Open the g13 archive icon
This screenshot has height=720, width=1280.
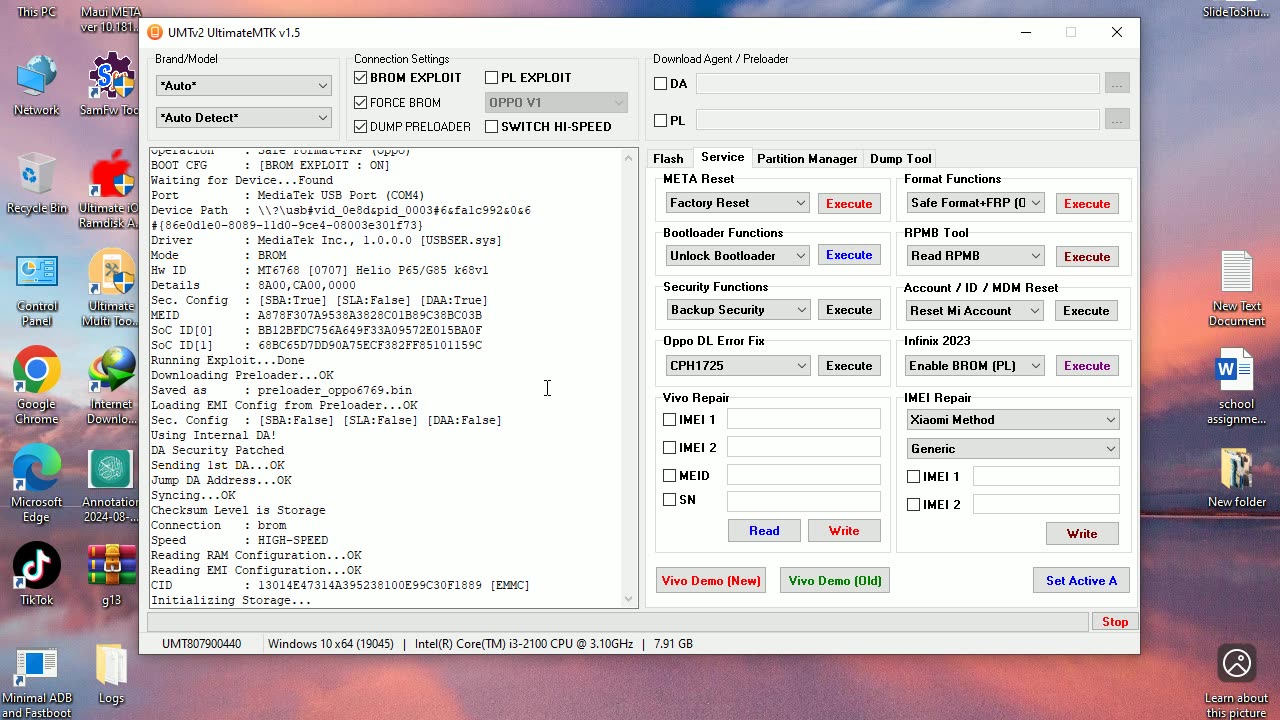pos(111,575)
